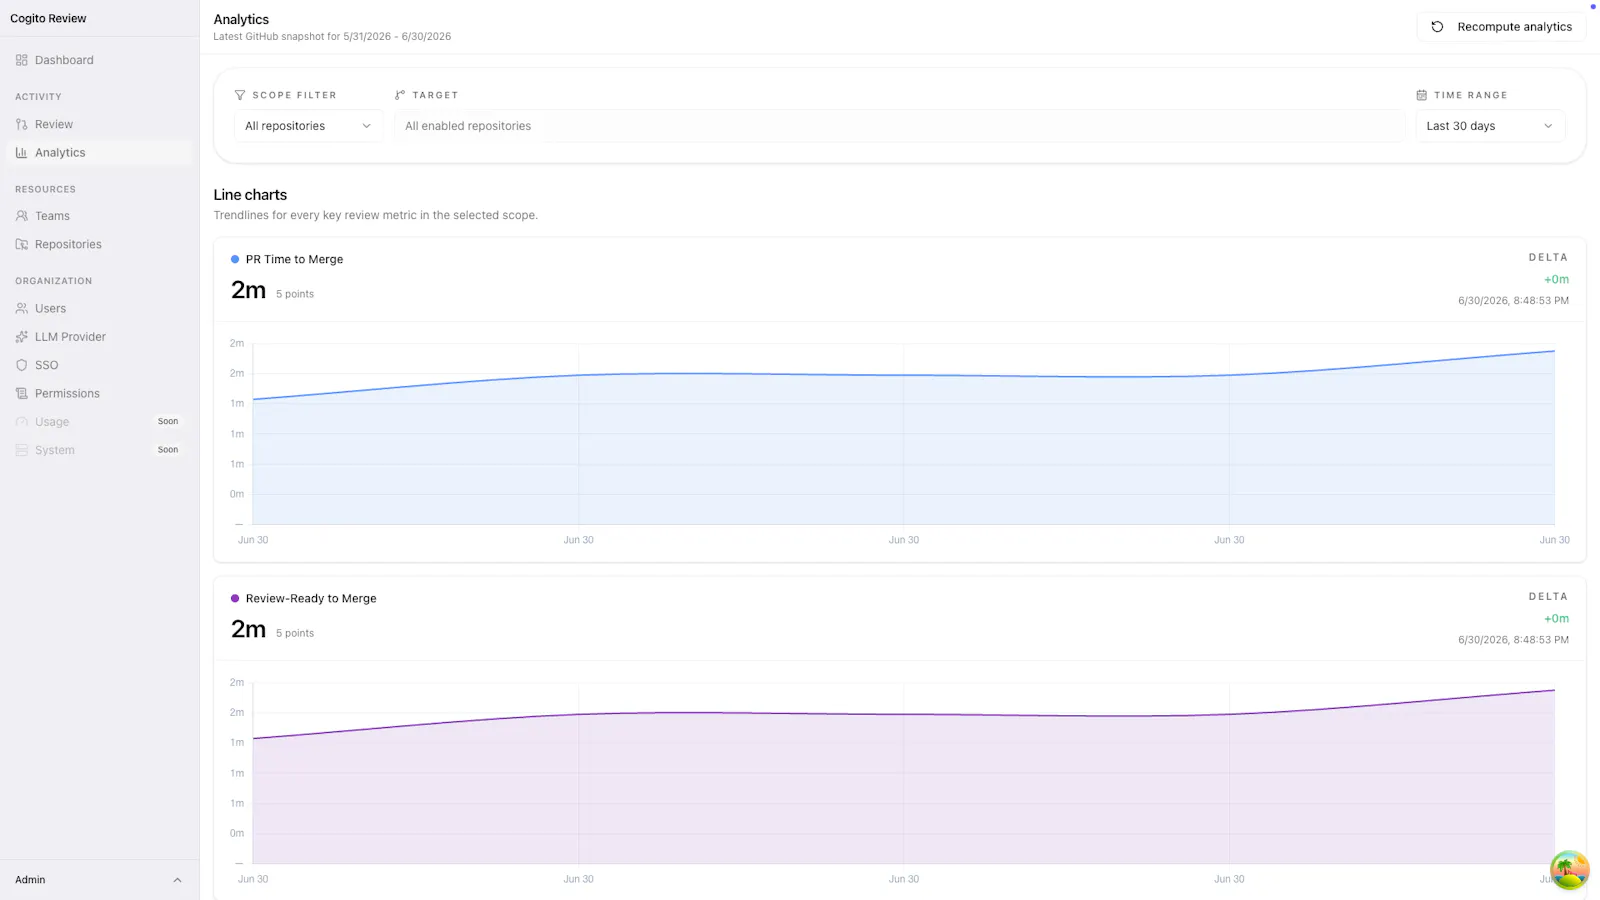Screen dimensions: 1600x900
Task: Click the Line charts heading
Action: click(250, 195)
